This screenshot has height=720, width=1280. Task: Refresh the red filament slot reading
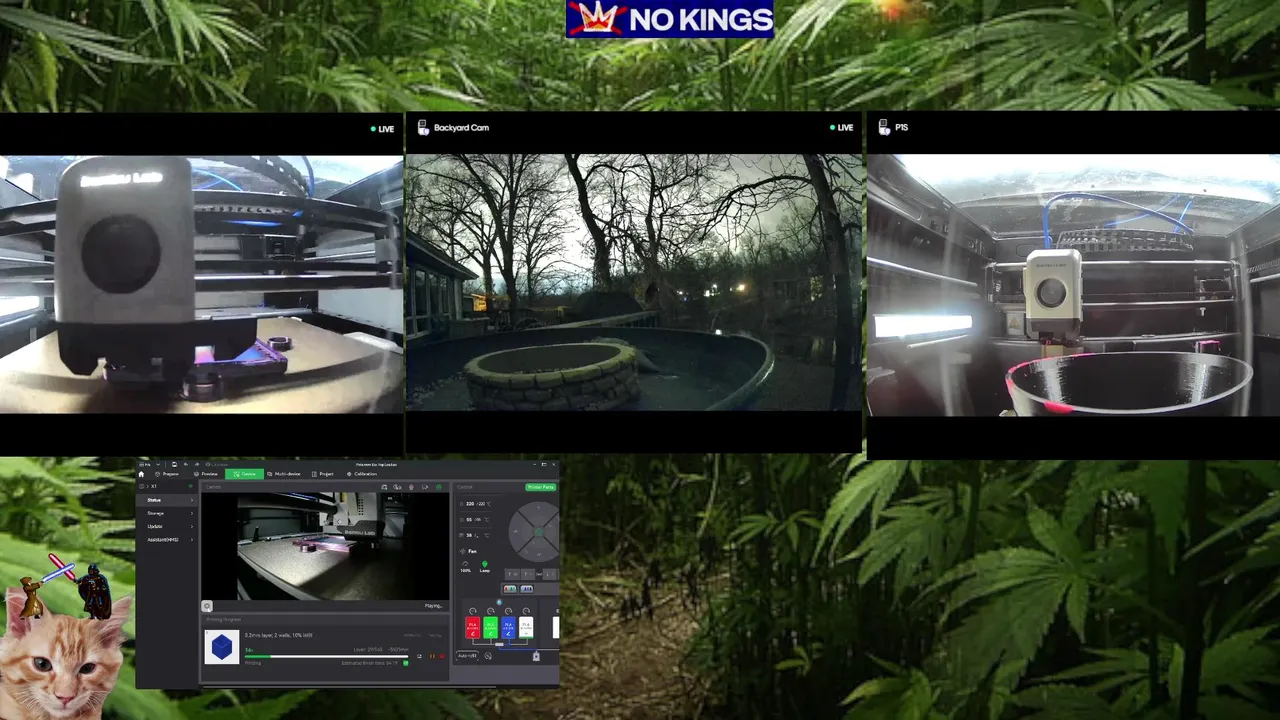point(473,611)
